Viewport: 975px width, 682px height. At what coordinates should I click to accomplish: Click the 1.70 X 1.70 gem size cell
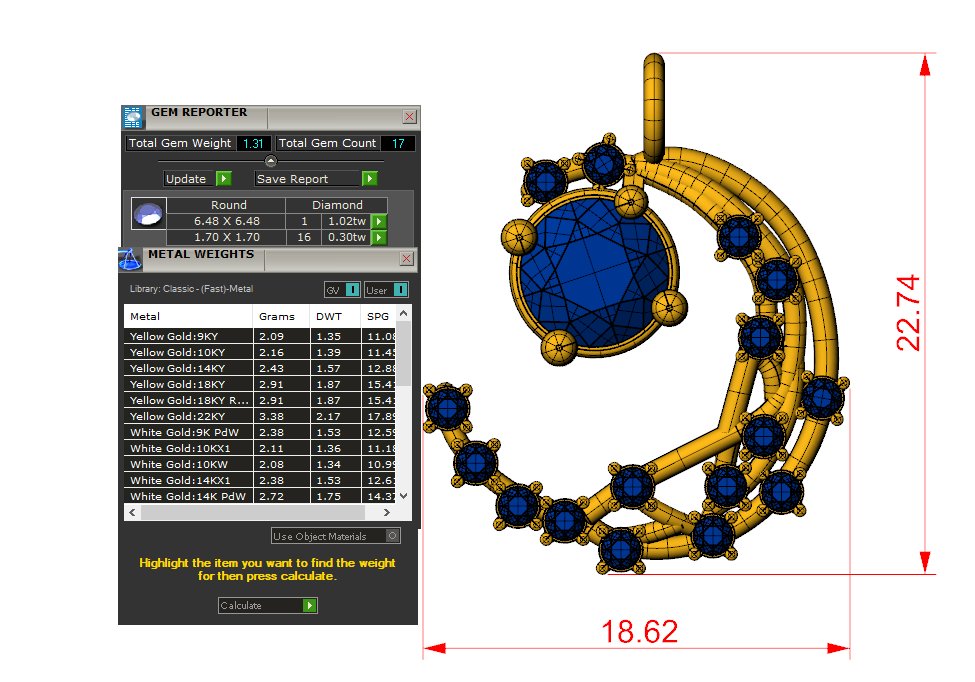point(226,237)
